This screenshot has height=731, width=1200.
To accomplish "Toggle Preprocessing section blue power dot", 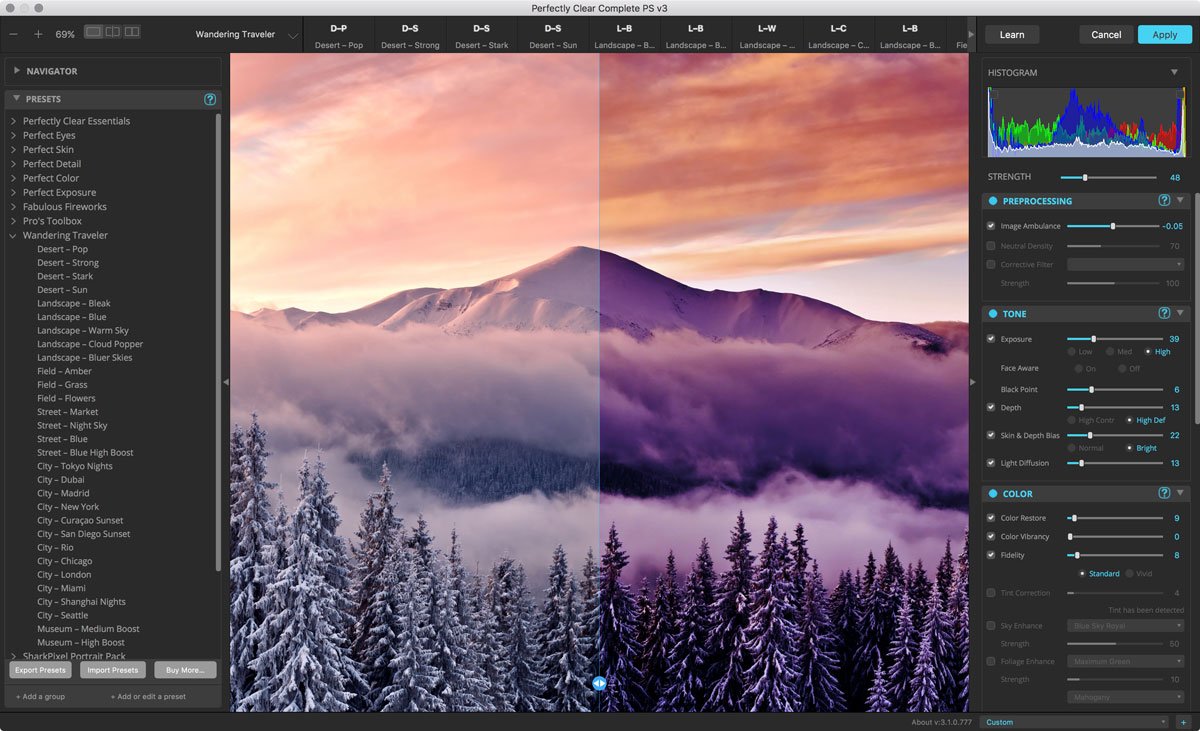I will pos(993,201).
